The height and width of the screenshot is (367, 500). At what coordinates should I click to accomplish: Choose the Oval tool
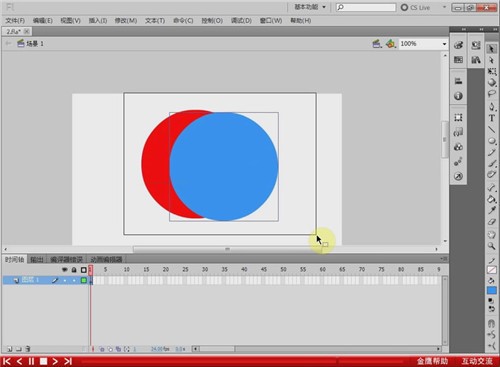tap(492, 141)
